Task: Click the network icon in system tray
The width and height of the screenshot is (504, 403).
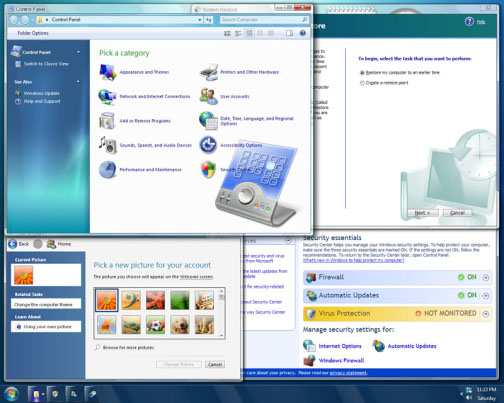Action: [x=469, y=390]
